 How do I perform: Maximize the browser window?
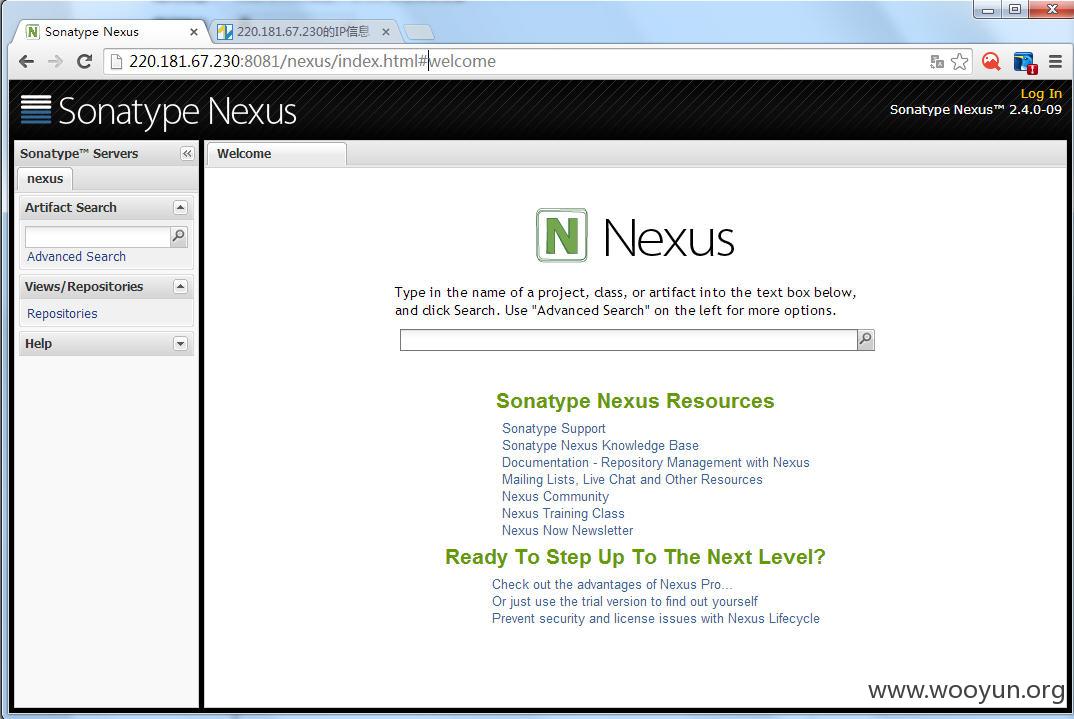(x=1014, y=10)
